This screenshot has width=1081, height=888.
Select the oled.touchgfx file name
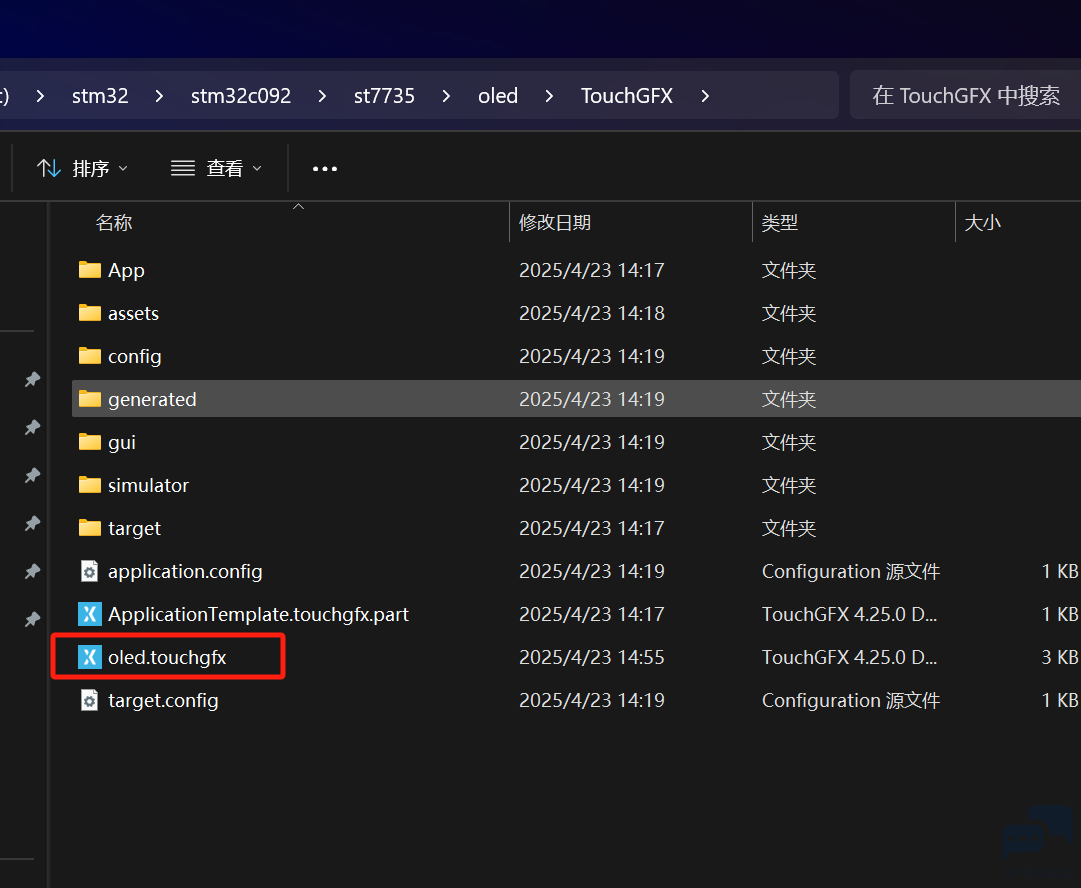[167, 658]
